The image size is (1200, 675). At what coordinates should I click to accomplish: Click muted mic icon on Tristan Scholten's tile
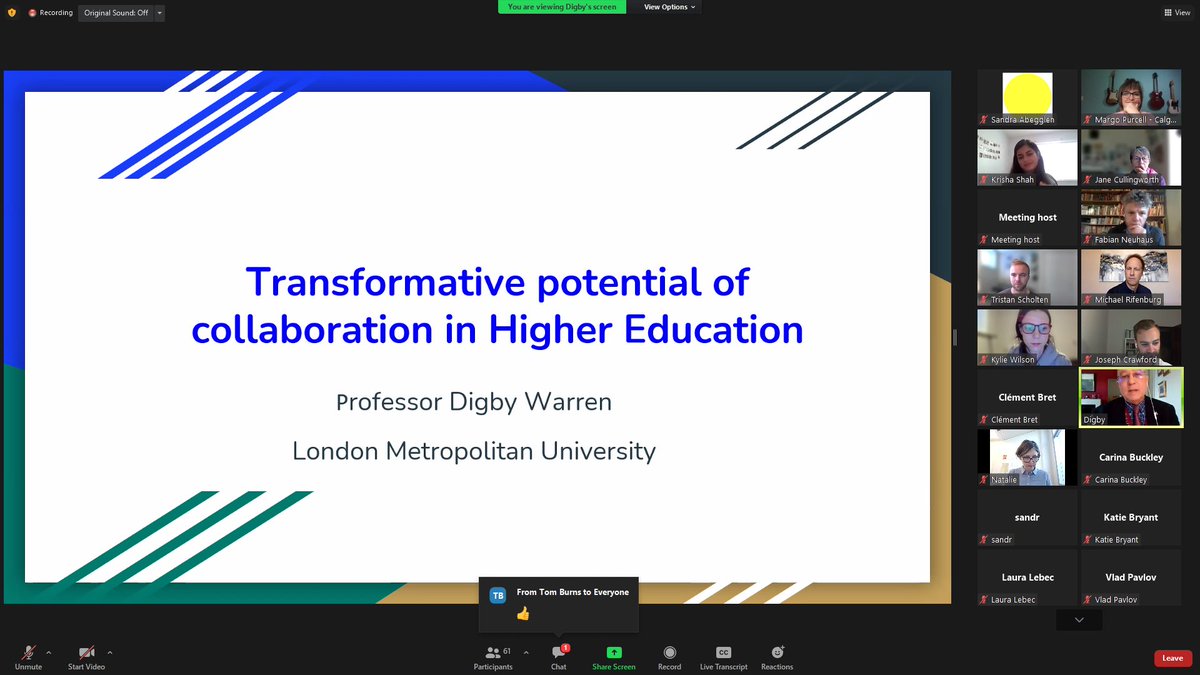[x=984, y=300]
